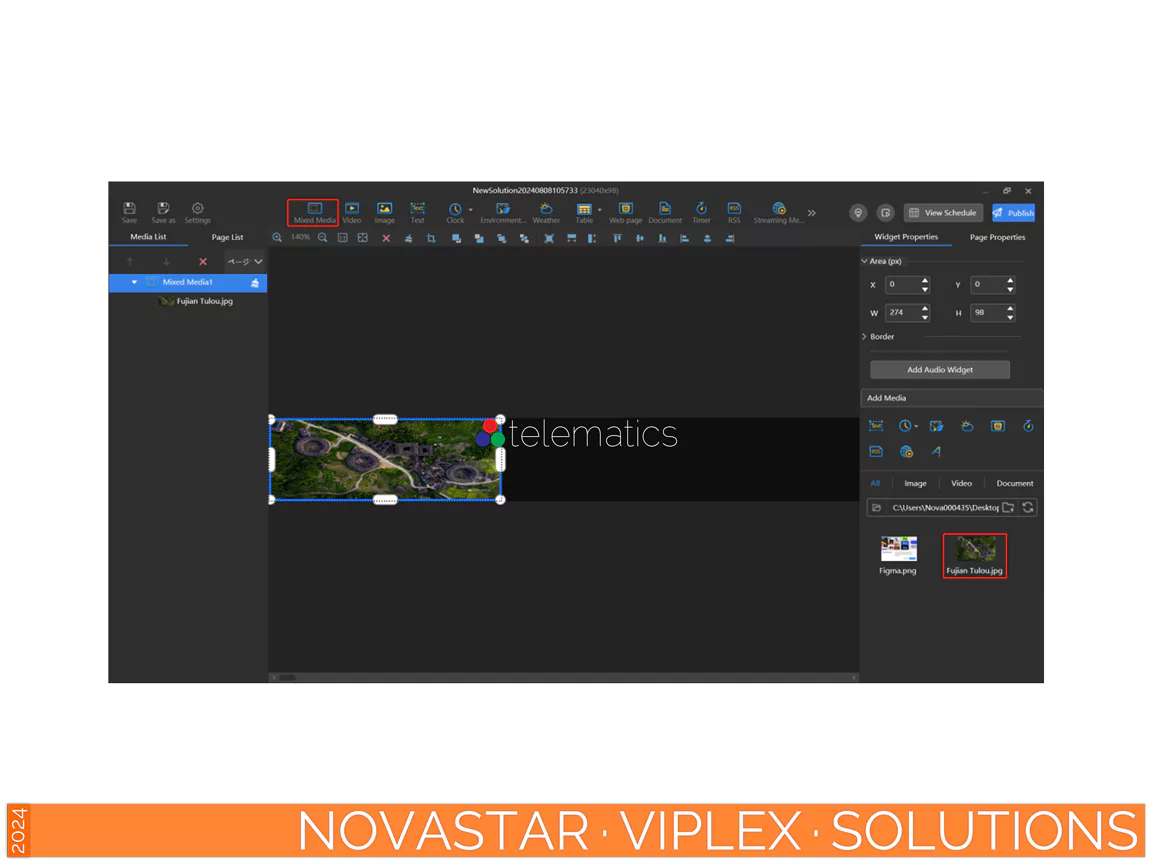The image size is (1152, 864).
Task: Insert a Web page widget
Action: pyautogui.click(x=625, y=212)
